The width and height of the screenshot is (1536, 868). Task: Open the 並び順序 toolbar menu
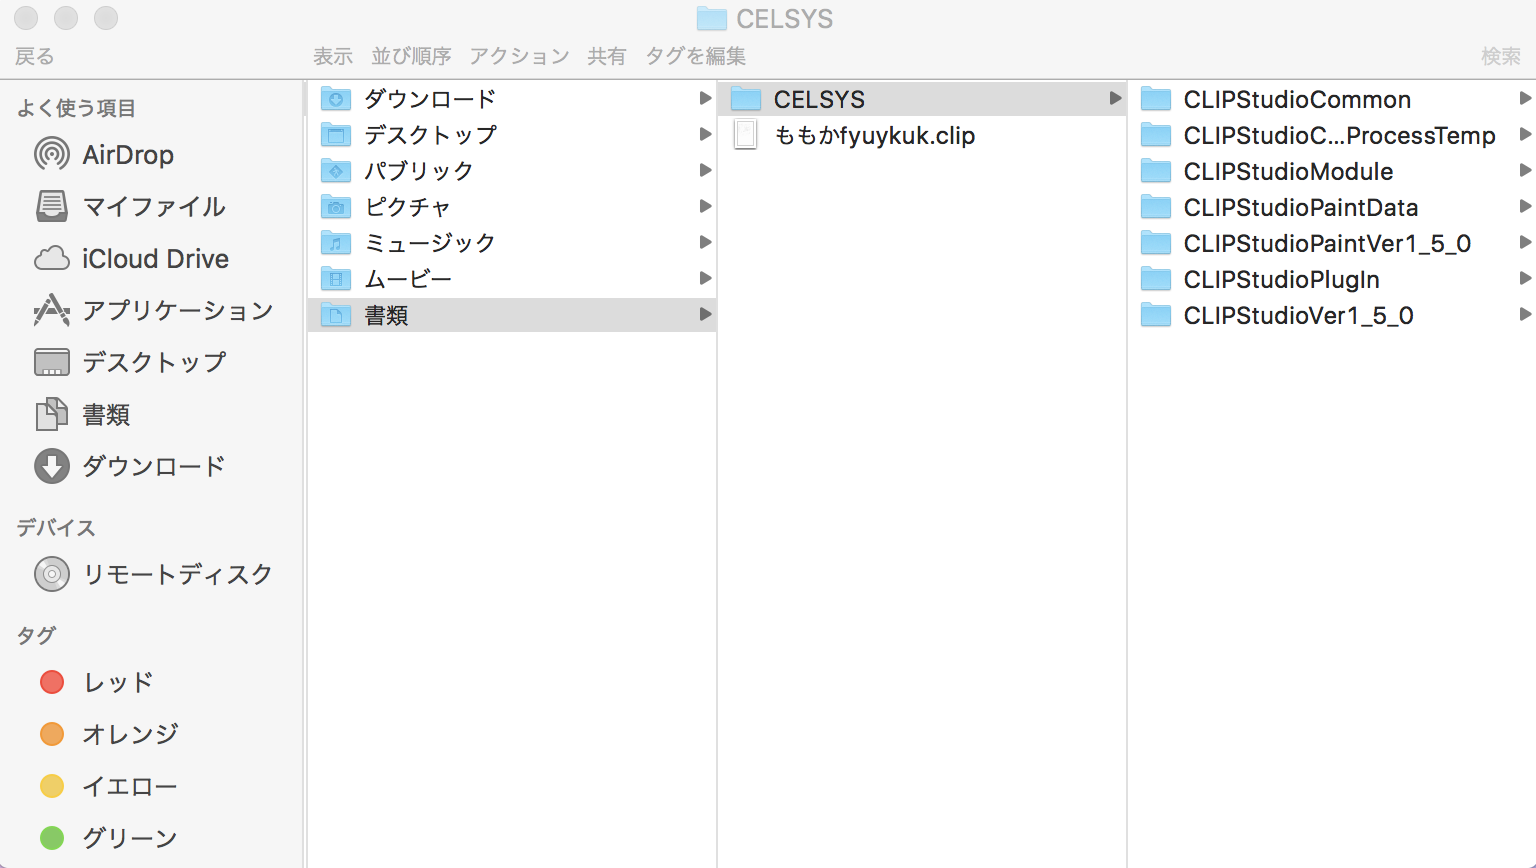(x=411, y=56)
